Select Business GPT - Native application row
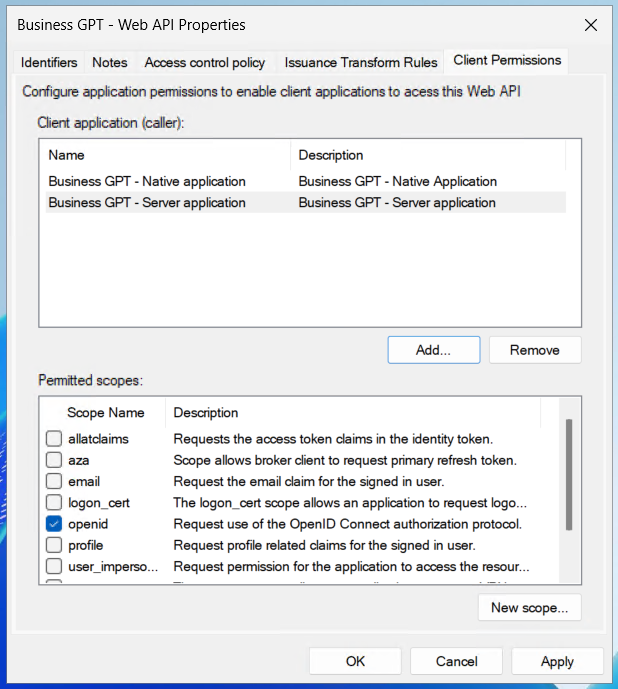The height and width of the screenshot is (689, 618). click(x=305, y=181)
